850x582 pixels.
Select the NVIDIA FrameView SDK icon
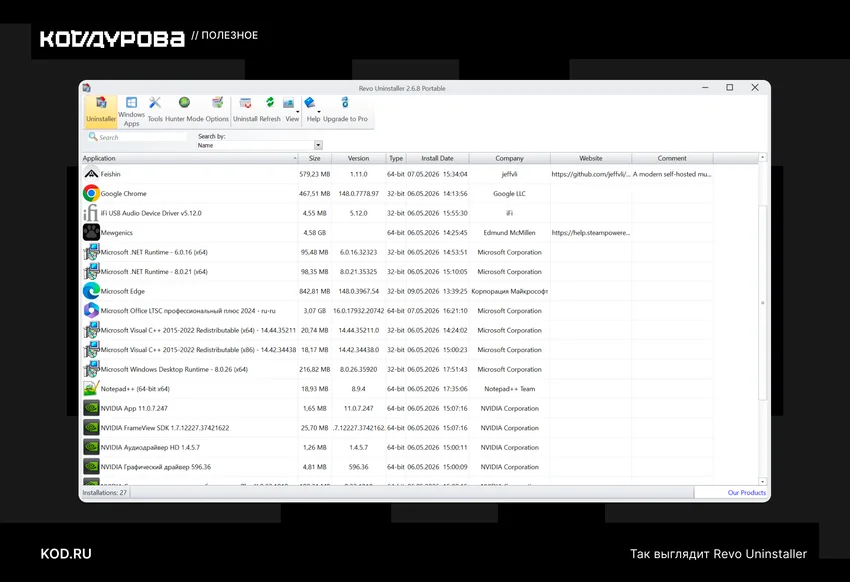pyautogui.click(x=91, y=428)
